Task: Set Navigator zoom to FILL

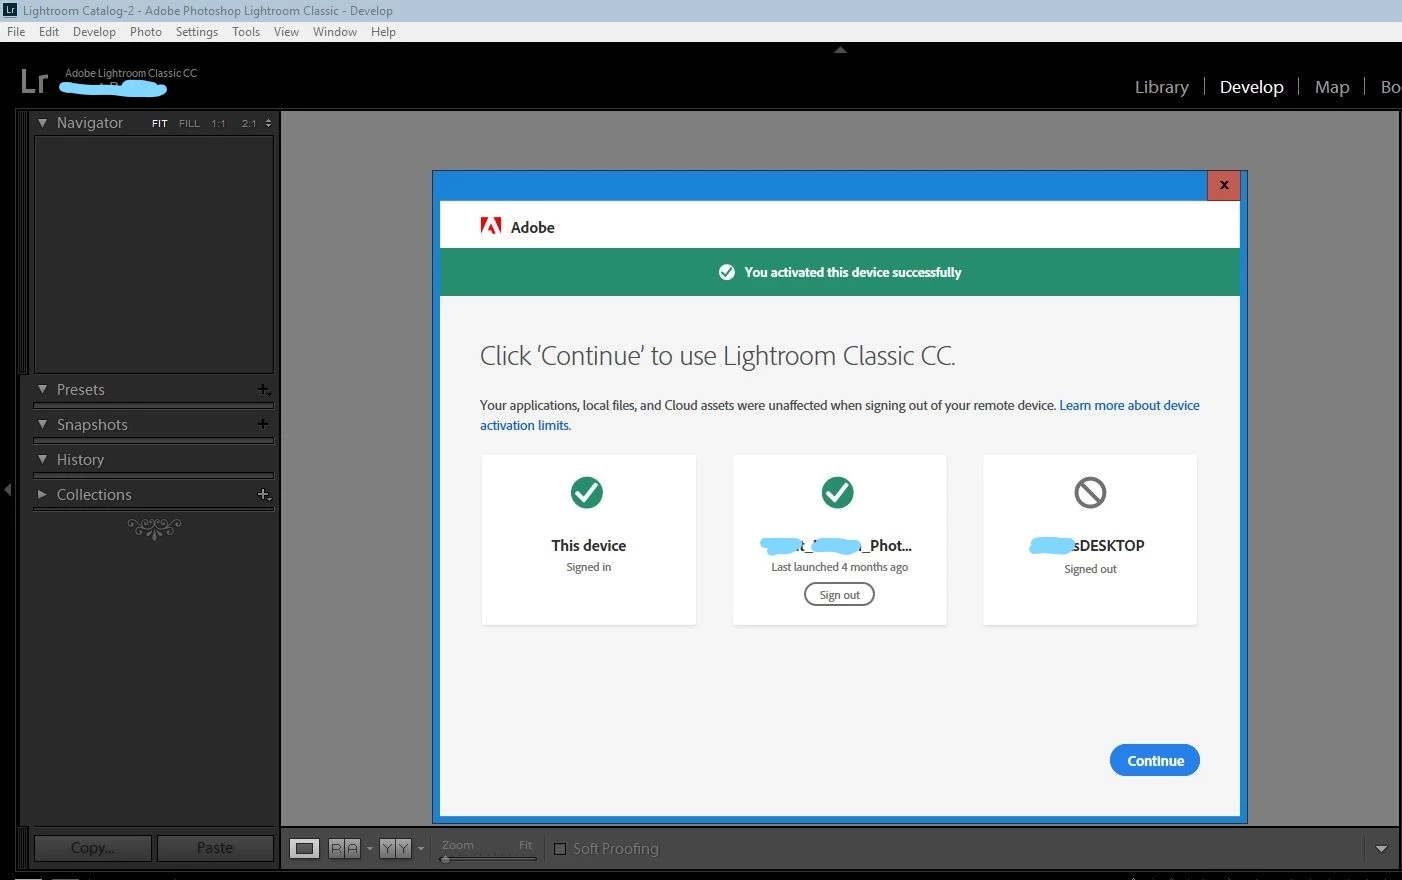Action: [189, 124]
